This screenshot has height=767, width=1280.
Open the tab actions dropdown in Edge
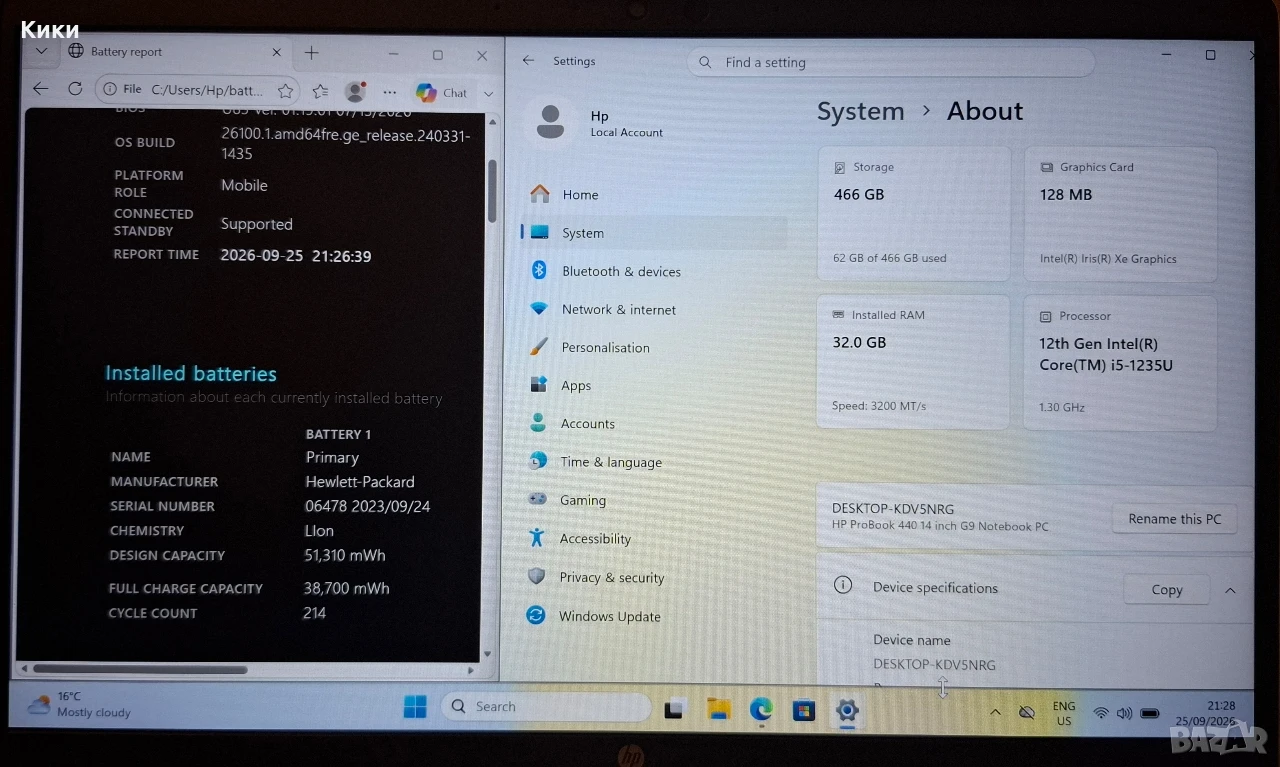point(41,51)
